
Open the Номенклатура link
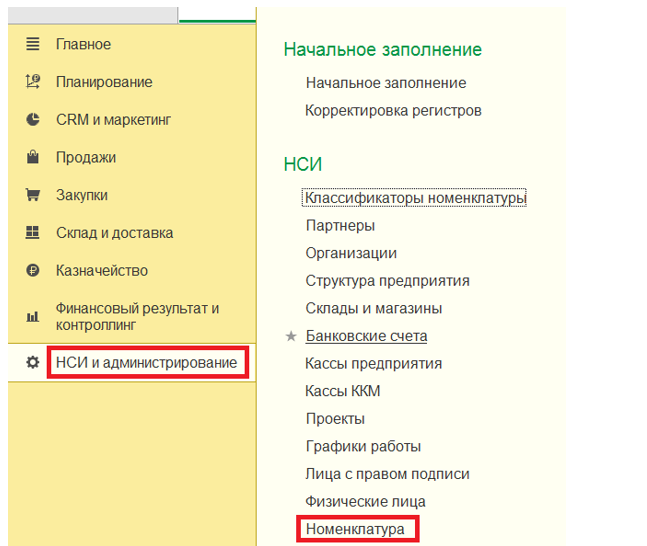click(x=355, y=528)
